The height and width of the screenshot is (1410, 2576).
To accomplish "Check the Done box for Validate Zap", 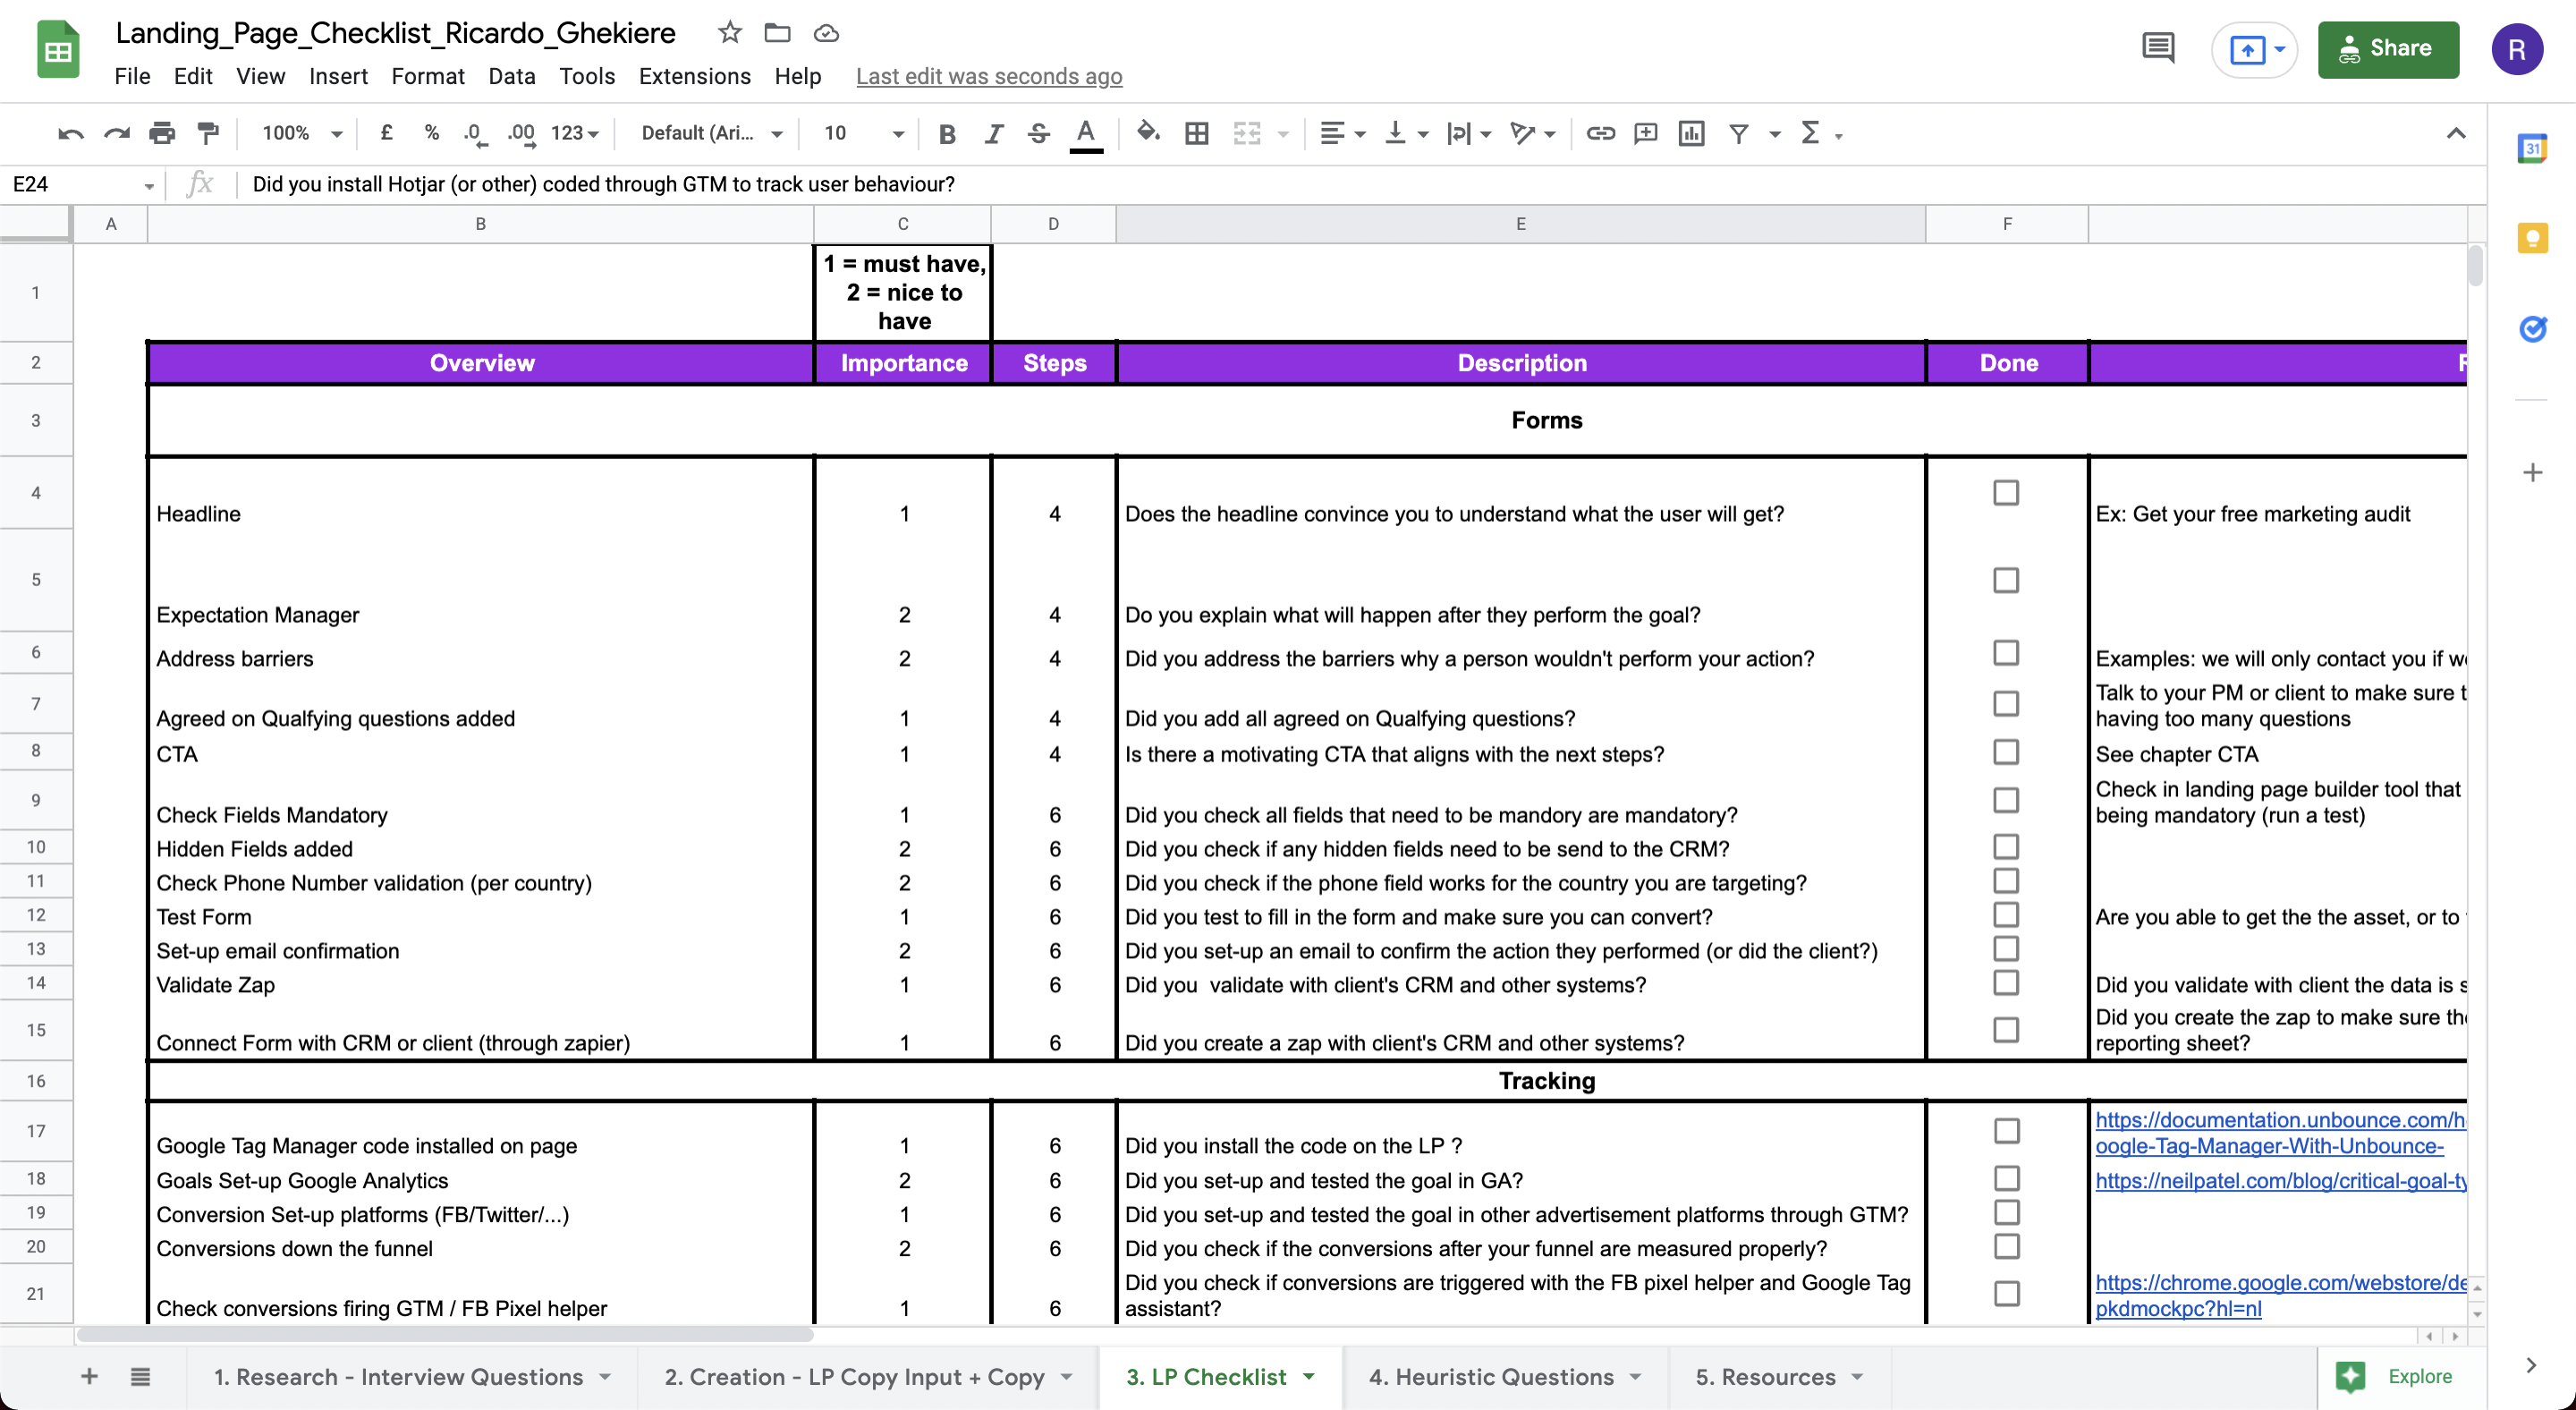I will 2006,982.
